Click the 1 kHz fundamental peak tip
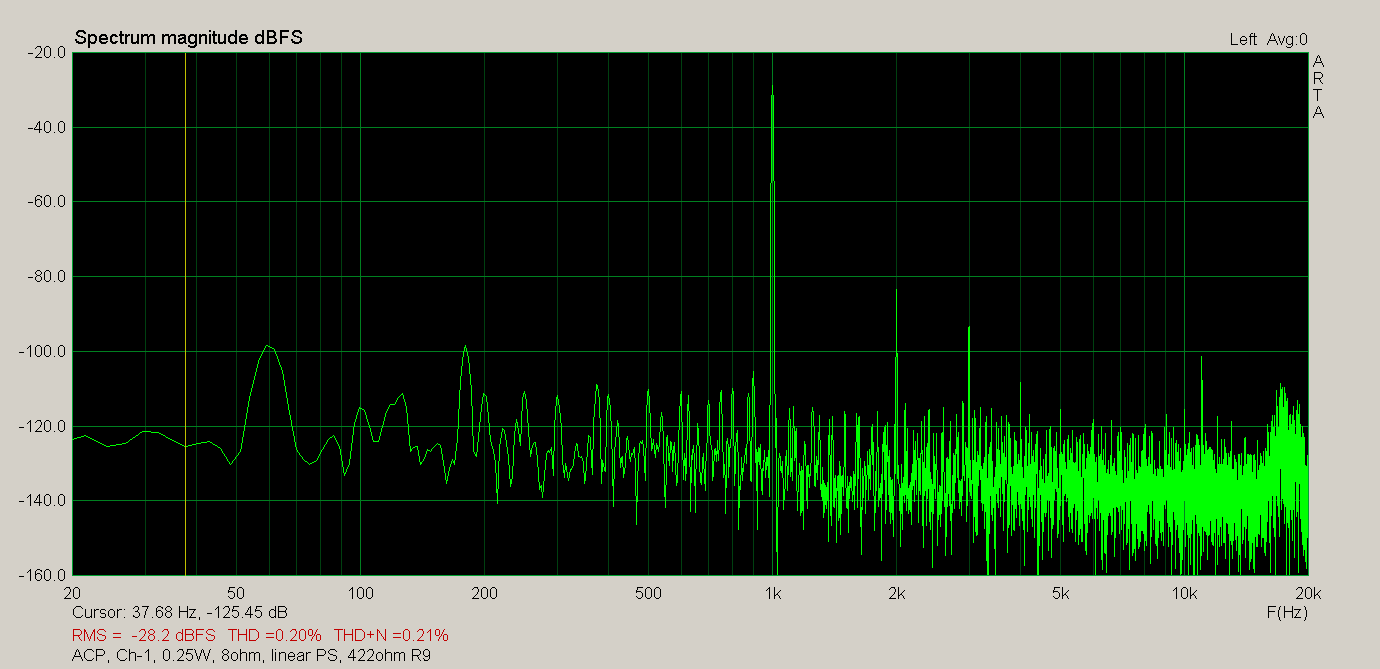1380x669 pixels. click(x=772, y=85)
